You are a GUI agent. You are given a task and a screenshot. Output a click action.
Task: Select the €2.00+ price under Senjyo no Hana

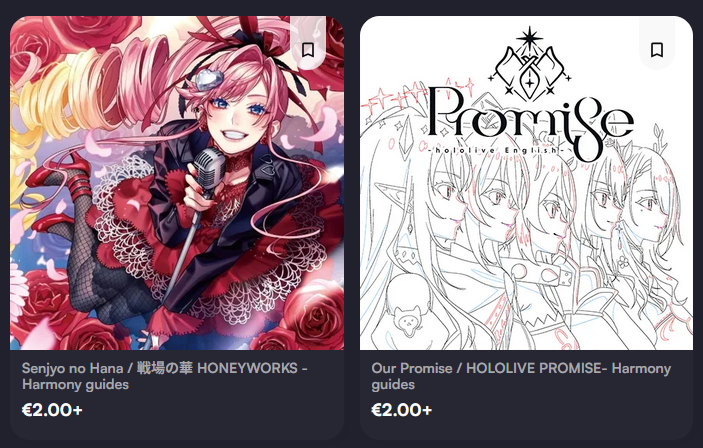tap(52, 410)
